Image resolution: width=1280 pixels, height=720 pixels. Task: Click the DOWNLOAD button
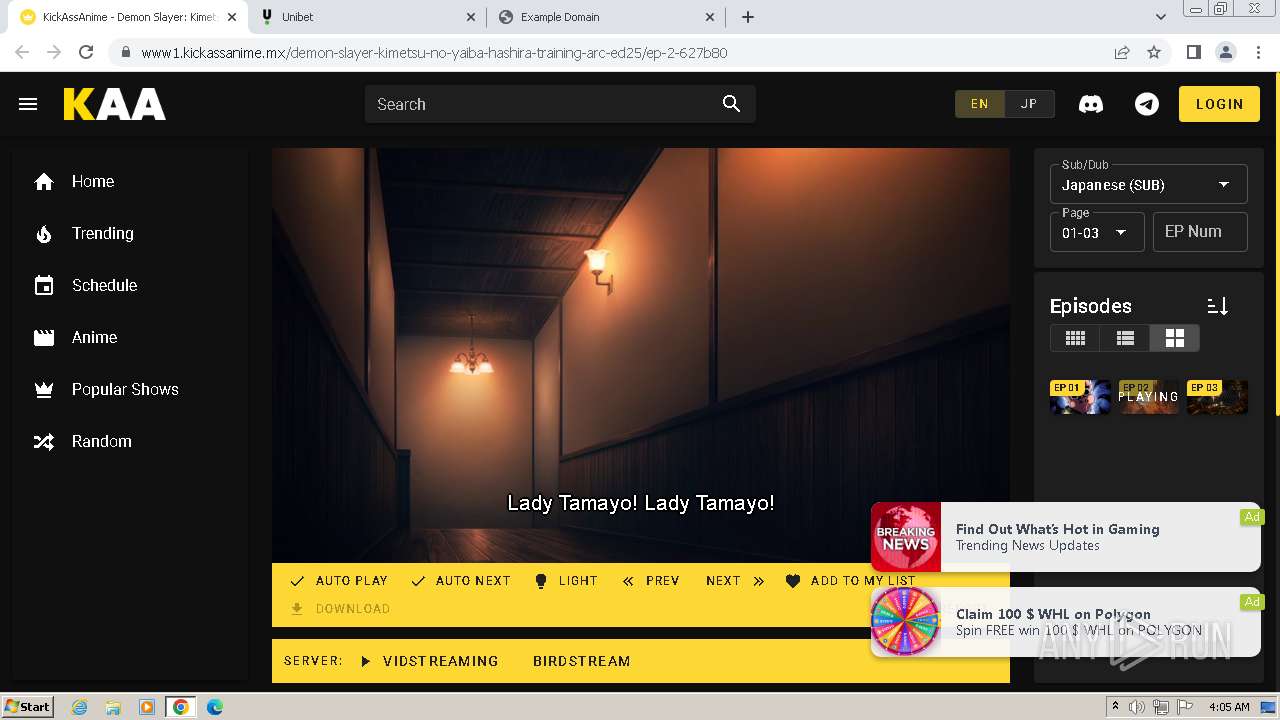coord(340,609)
